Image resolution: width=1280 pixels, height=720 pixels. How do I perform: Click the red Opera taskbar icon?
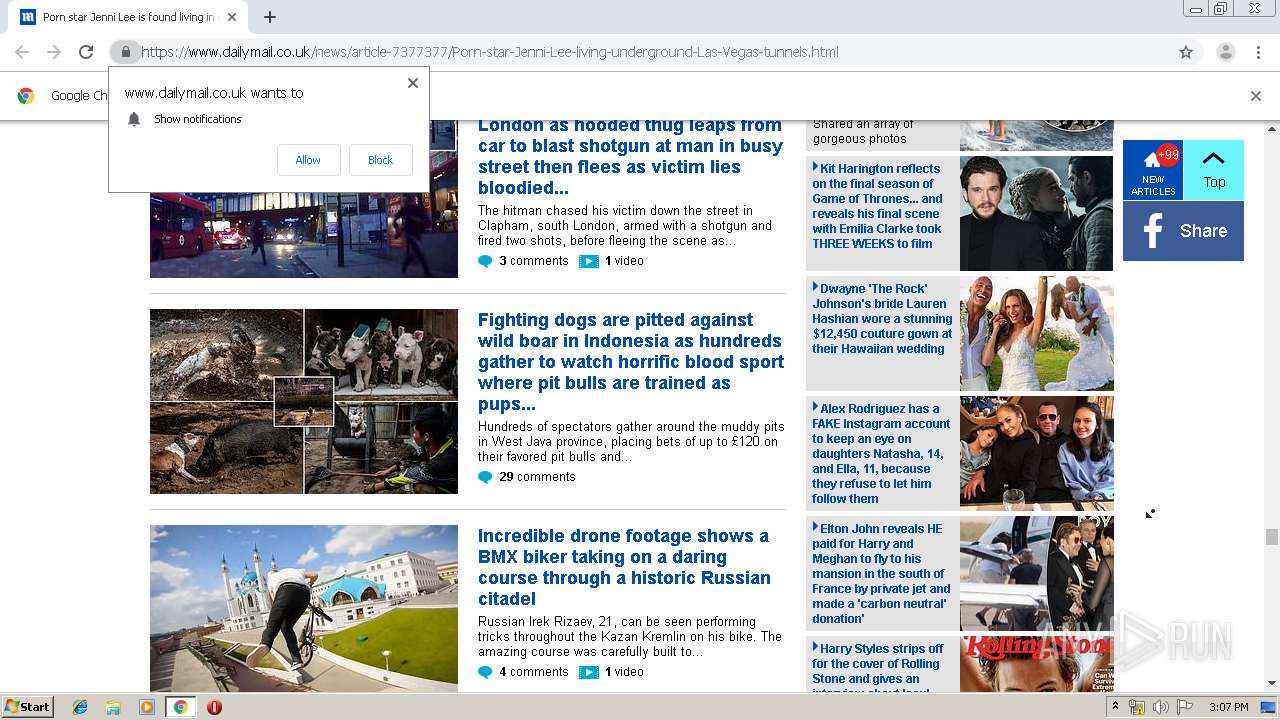pyautogui.click(x=214, y=707)
